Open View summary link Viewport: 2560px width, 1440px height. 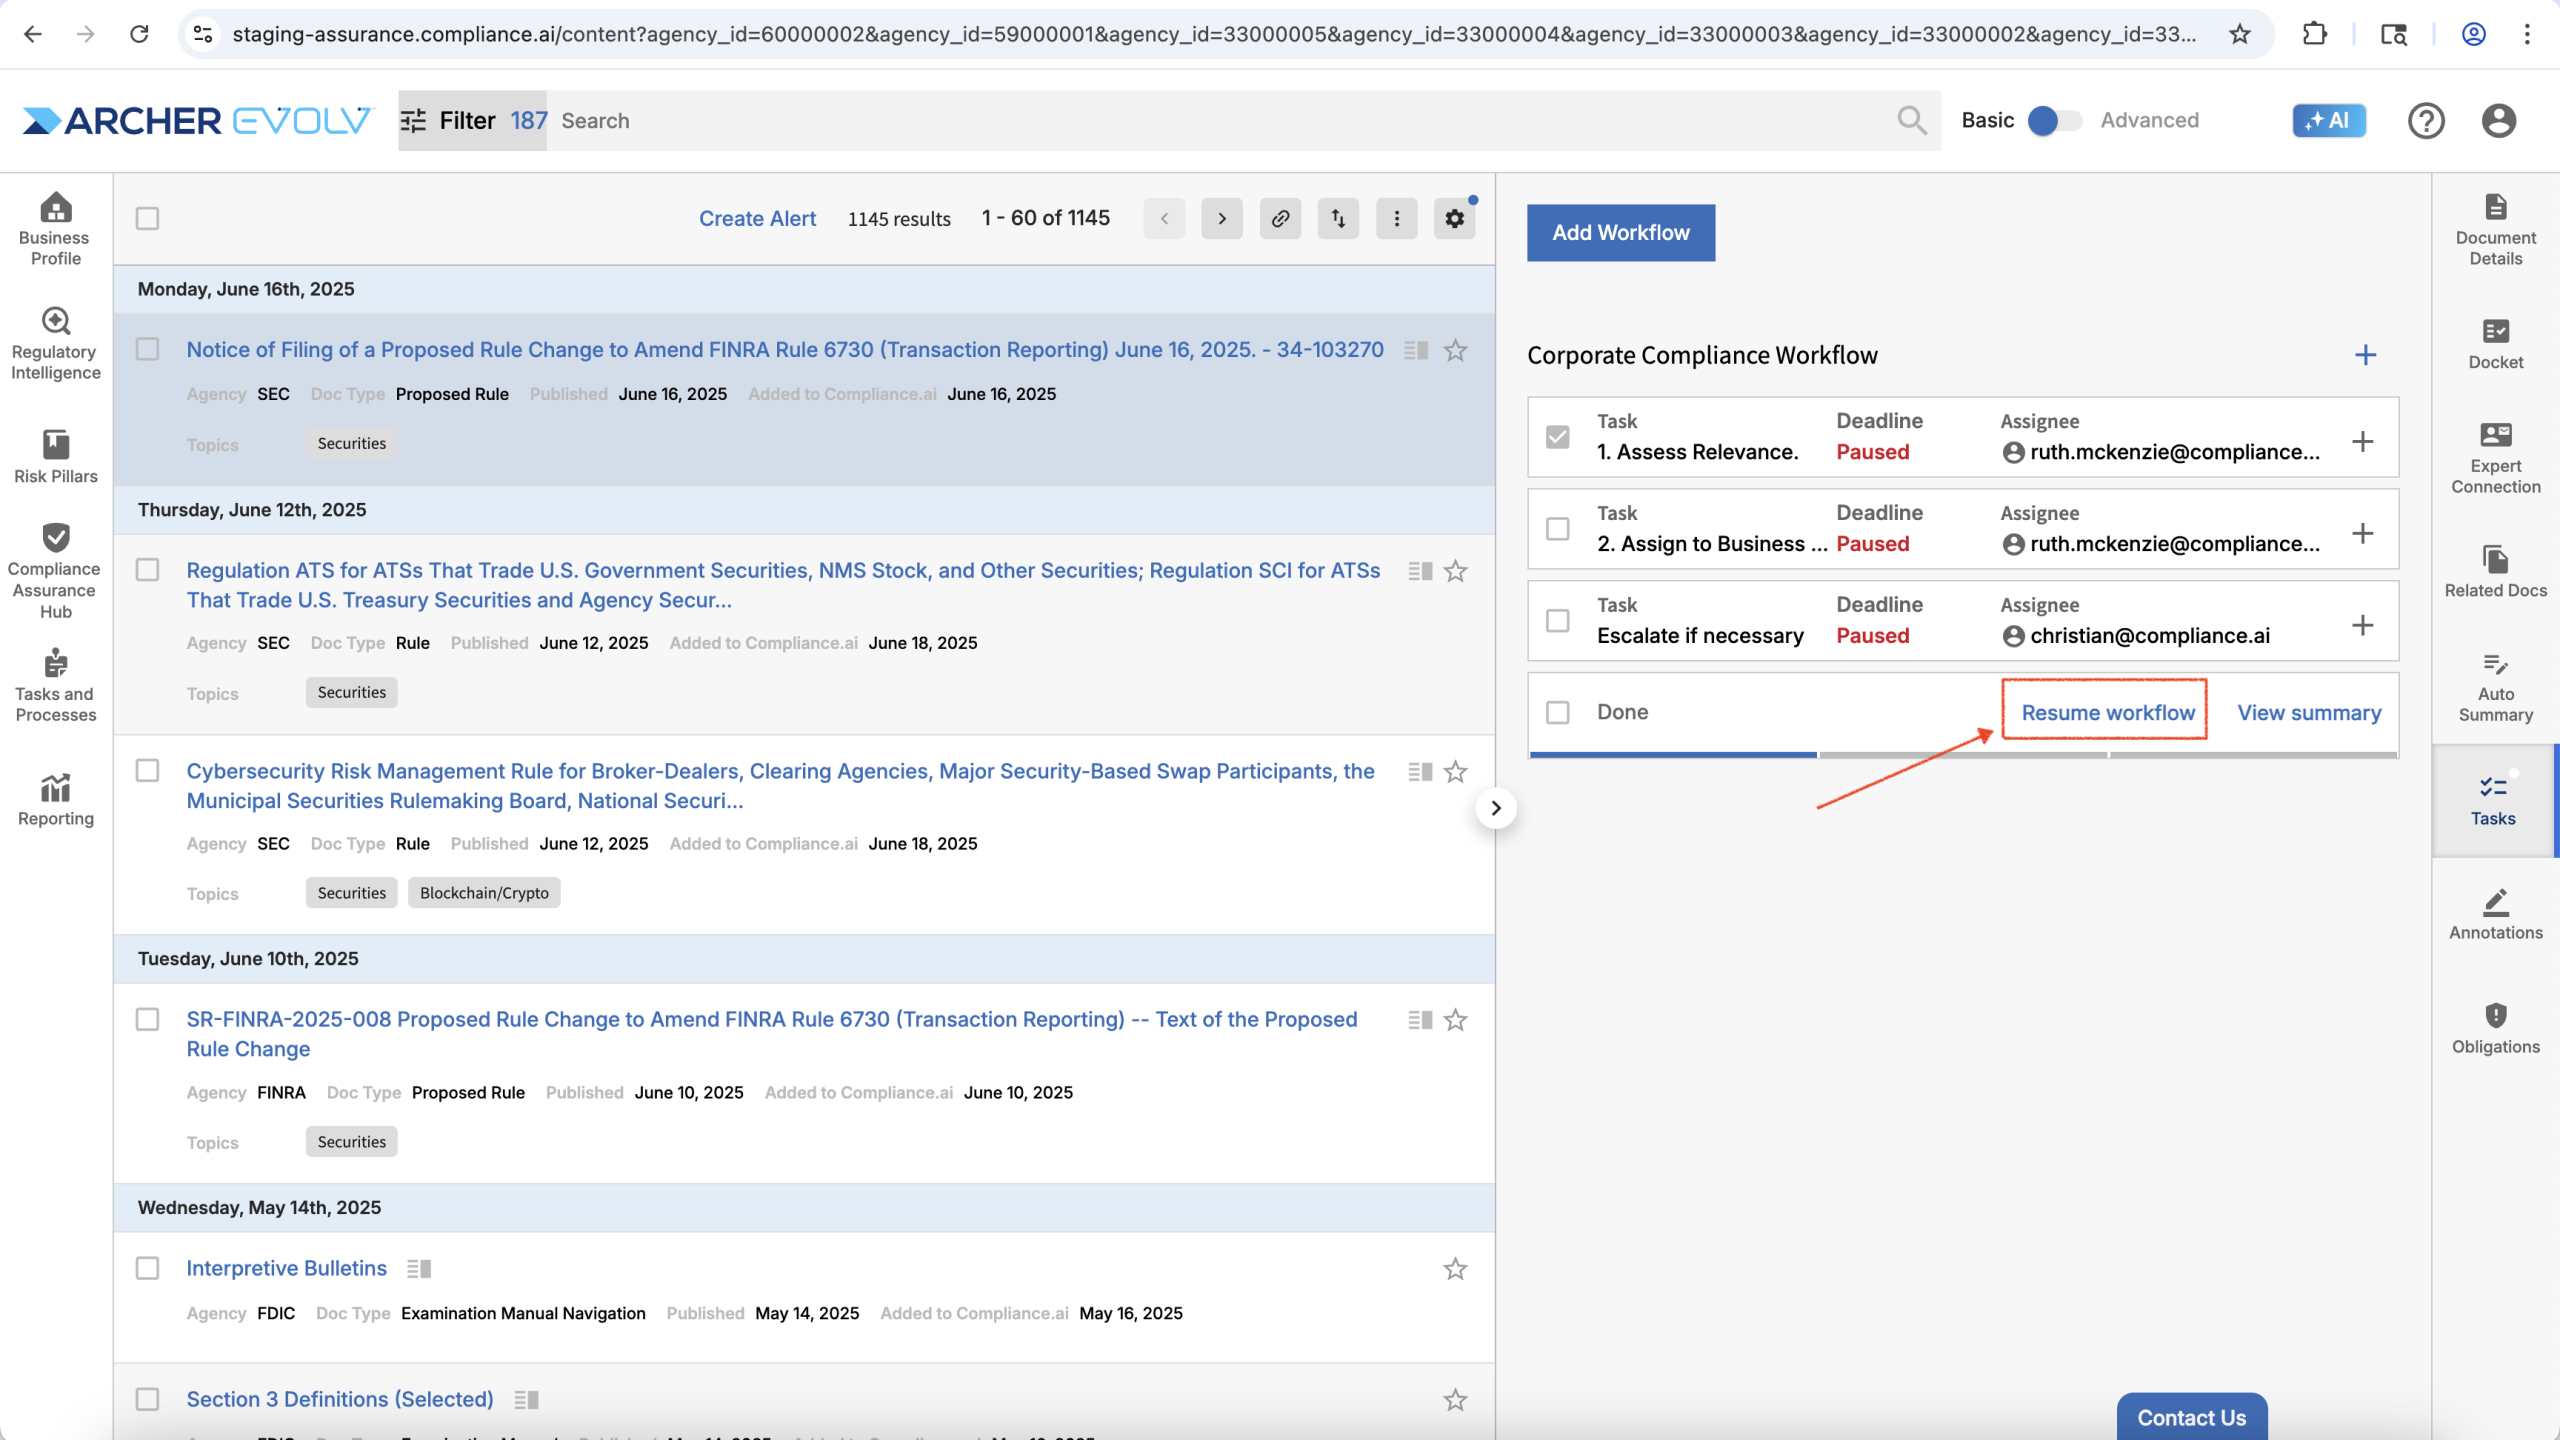[2309, 712]
